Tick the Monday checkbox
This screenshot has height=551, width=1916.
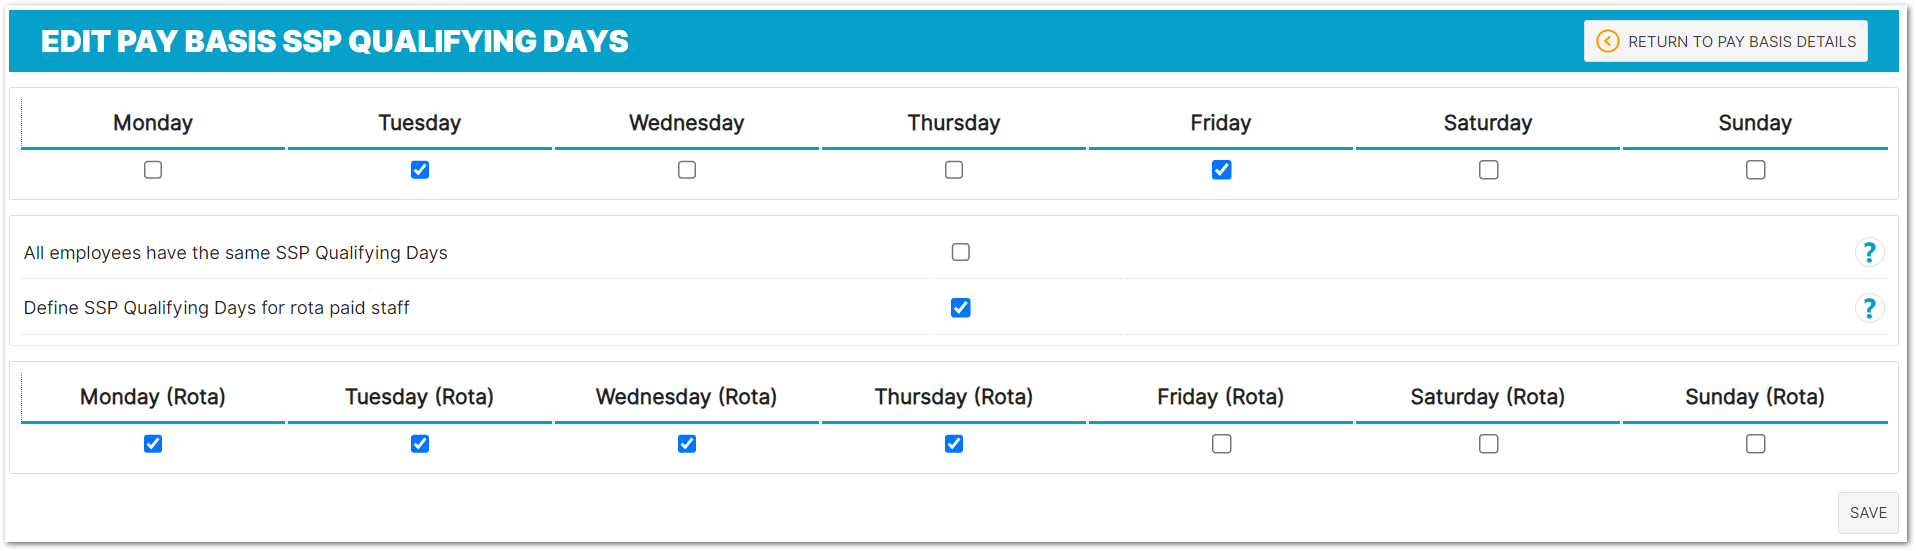[153, 170]
